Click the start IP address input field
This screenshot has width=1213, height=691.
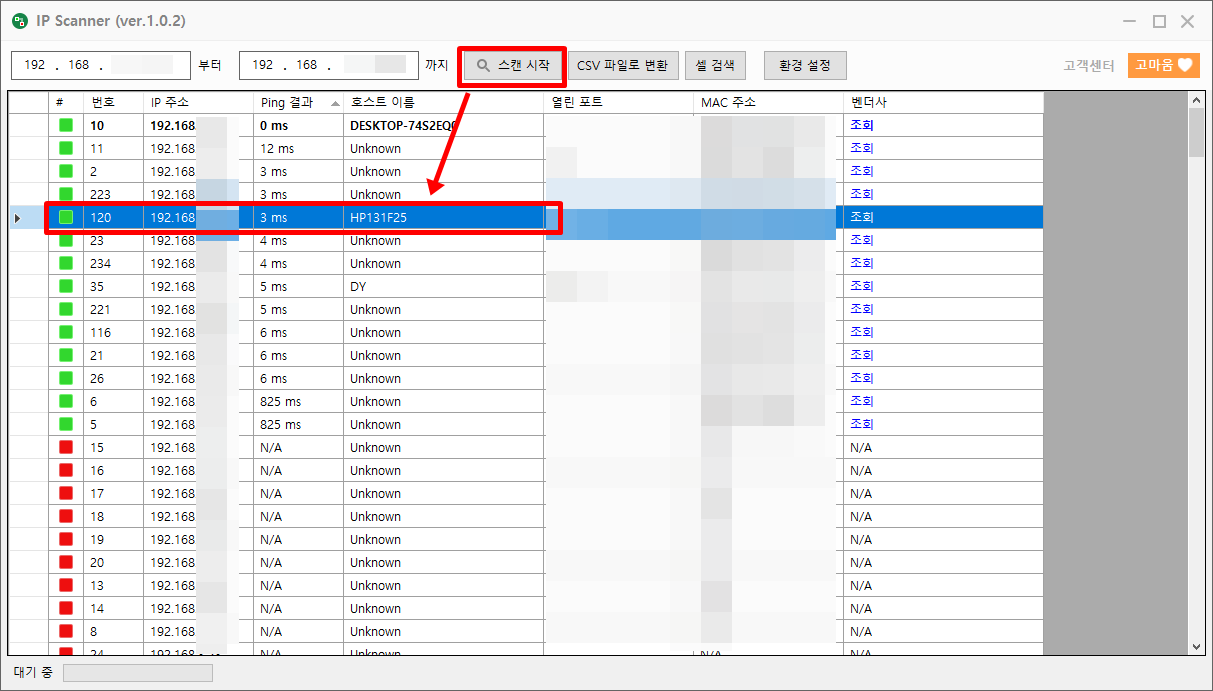[x=101, y=65]
